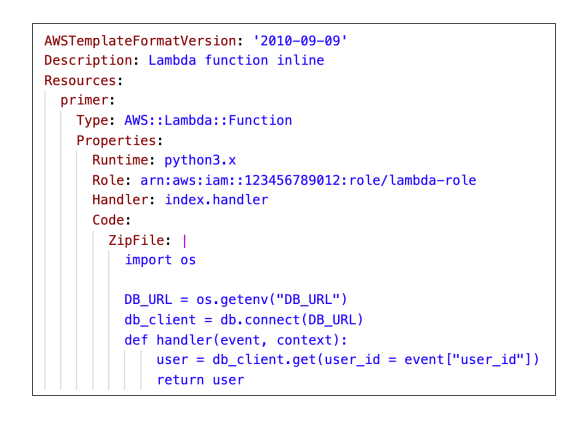Select the '2010-09-09' version string

click(x=300, y=40)
